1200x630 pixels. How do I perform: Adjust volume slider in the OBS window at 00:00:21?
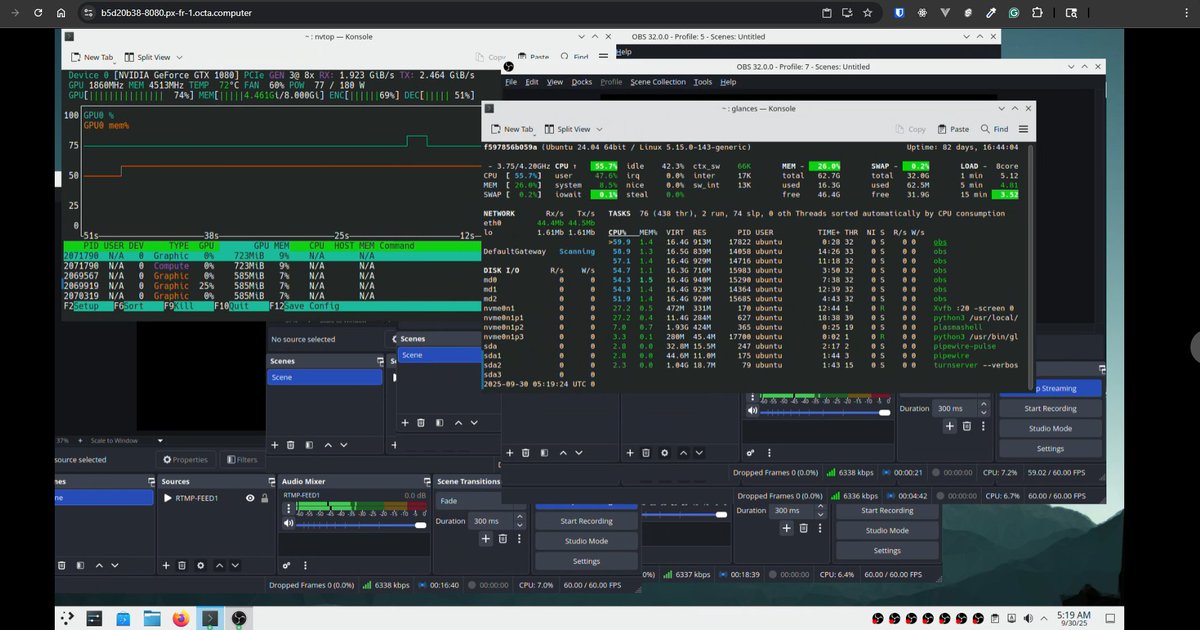point(825,412)
